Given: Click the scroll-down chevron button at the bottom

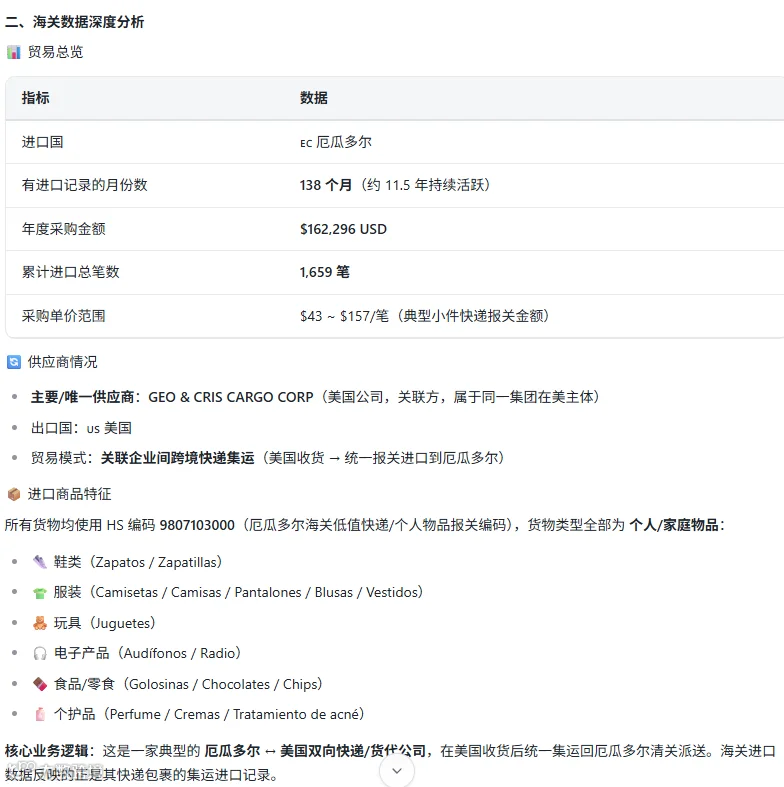Looking at the screenshot, I should pyautogui.click(x=397, y=770).
